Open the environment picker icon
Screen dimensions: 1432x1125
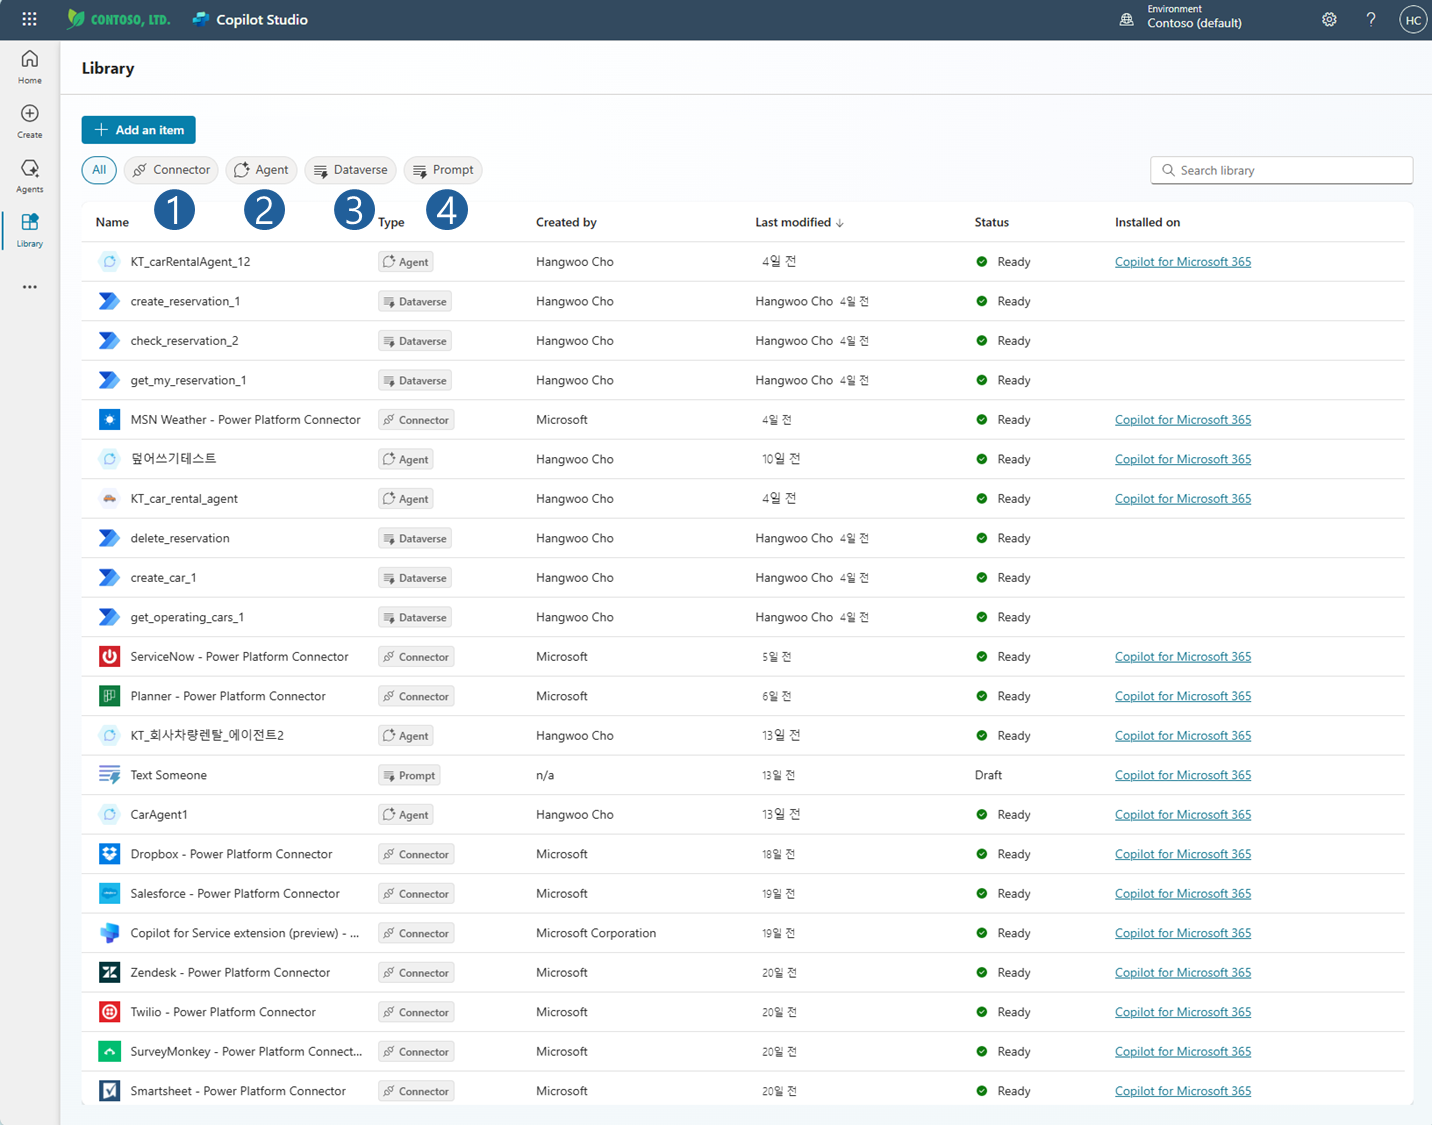[1127, 19]
